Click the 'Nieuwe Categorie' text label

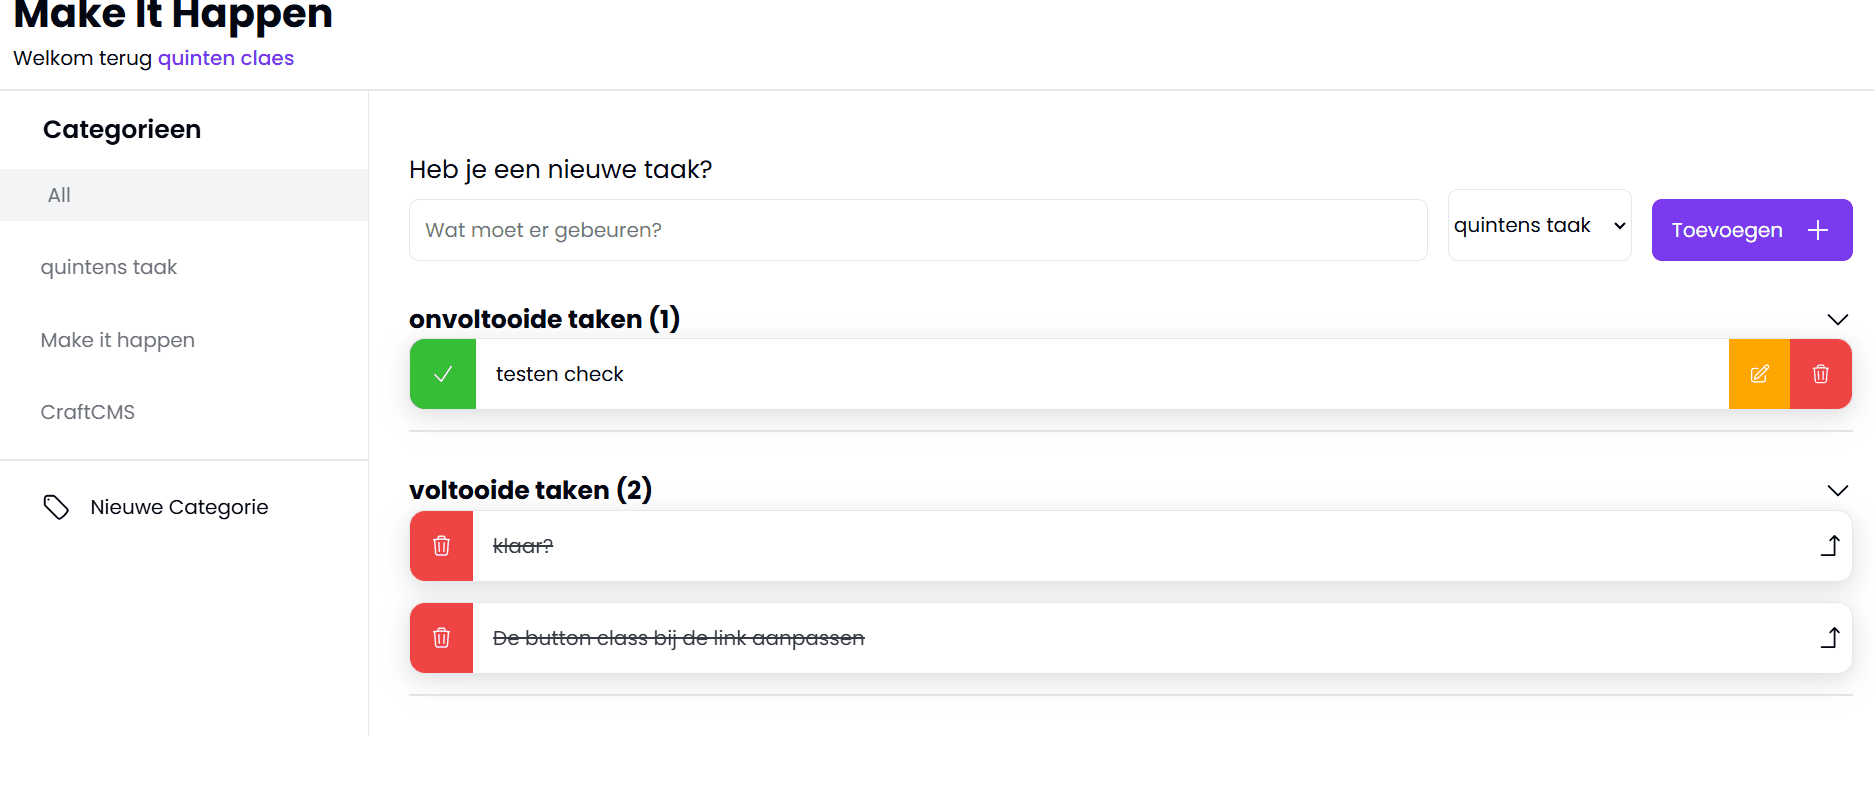(x=179, y=507)
